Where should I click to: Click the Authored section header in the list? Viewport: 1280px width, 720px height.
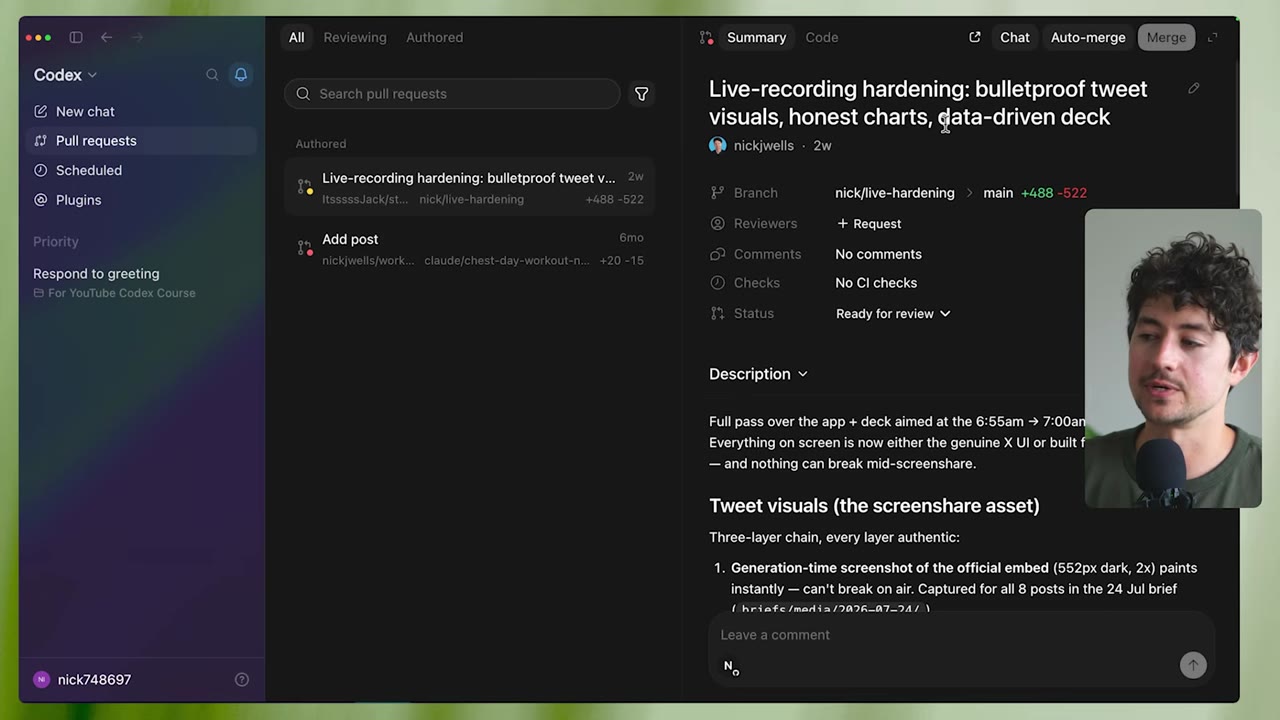[x=321, y=144]
